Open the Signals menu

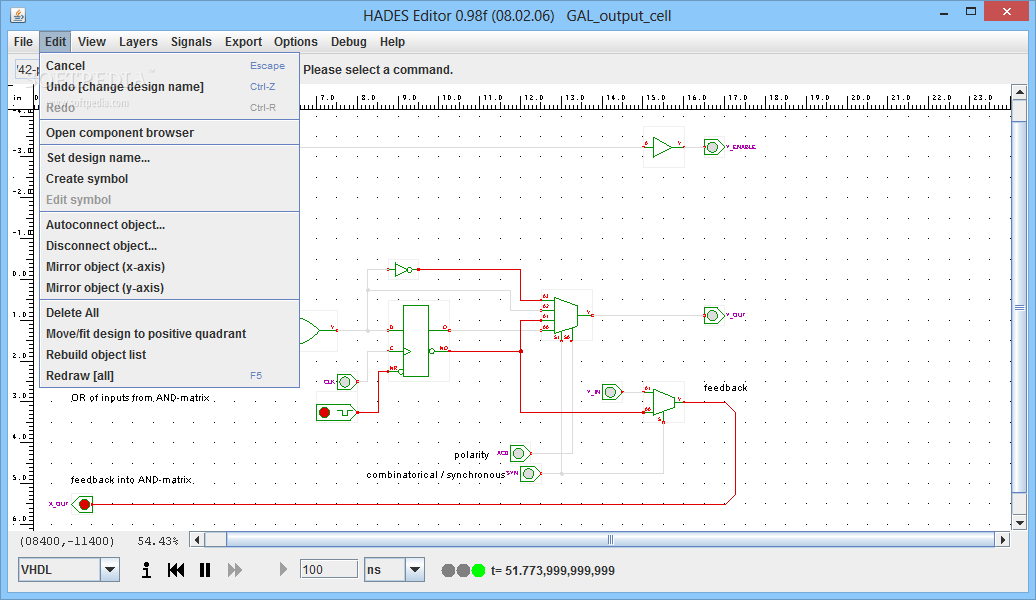(191, 42)
